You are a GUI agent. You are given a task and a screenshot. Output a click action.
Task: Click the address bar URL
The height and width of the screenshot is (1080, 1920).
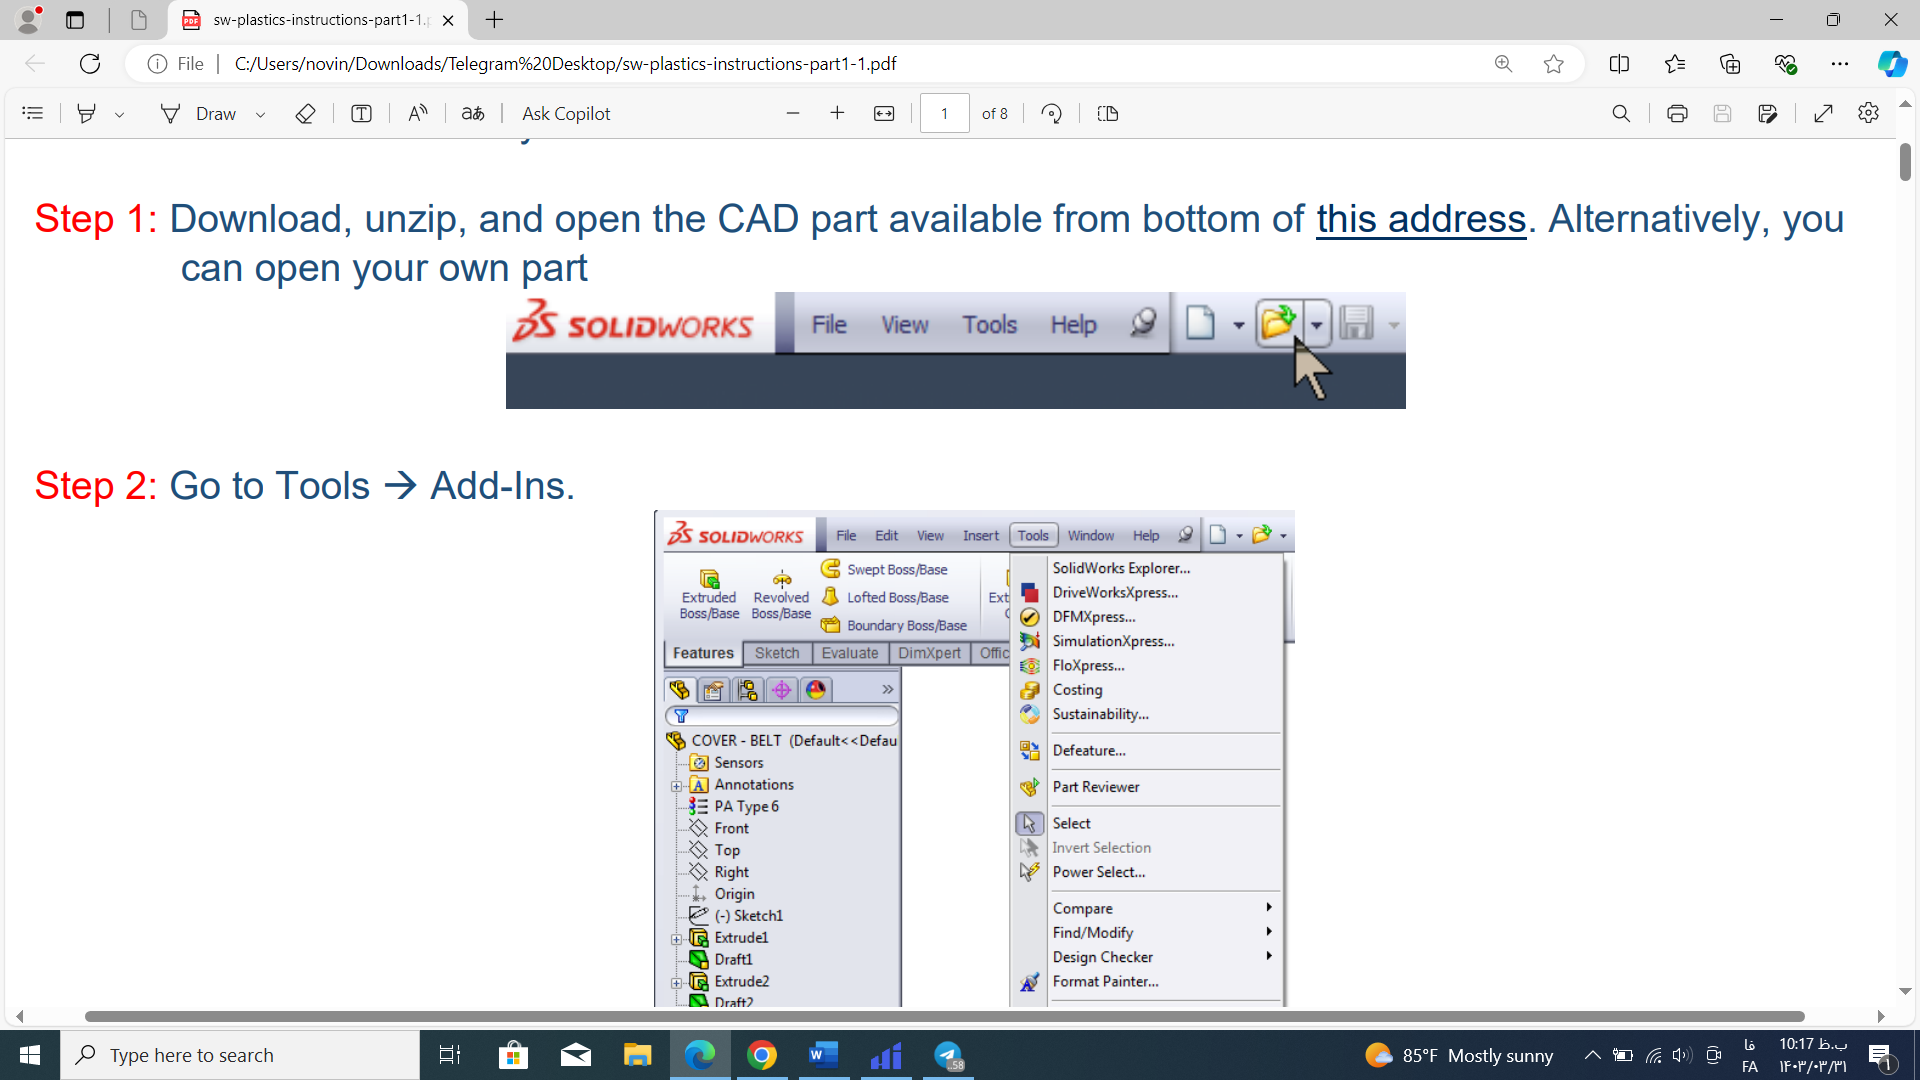(x=565, y=64)
